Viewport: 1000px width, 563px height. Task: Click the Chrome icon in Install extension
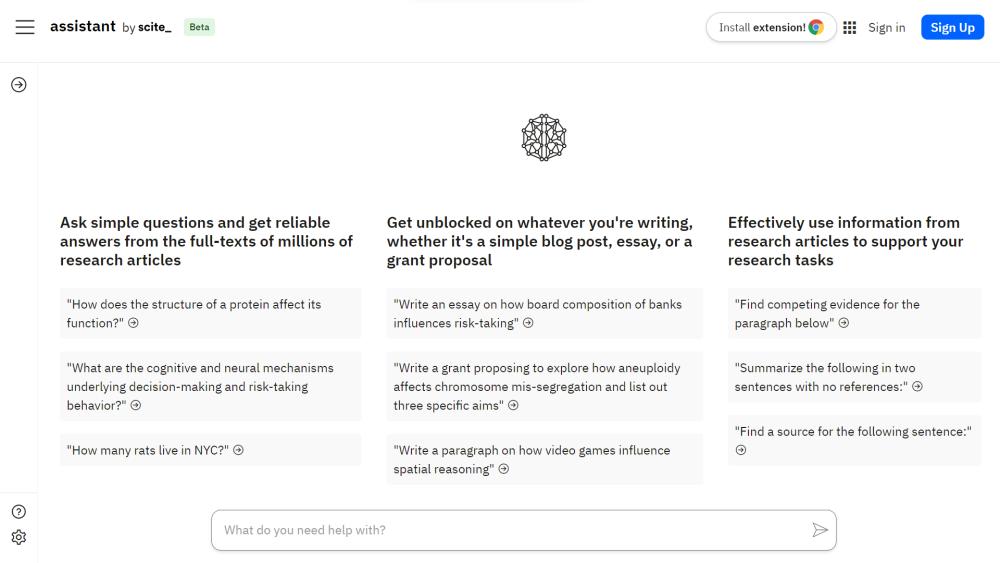pyautogui.click(x=816, y=27)
